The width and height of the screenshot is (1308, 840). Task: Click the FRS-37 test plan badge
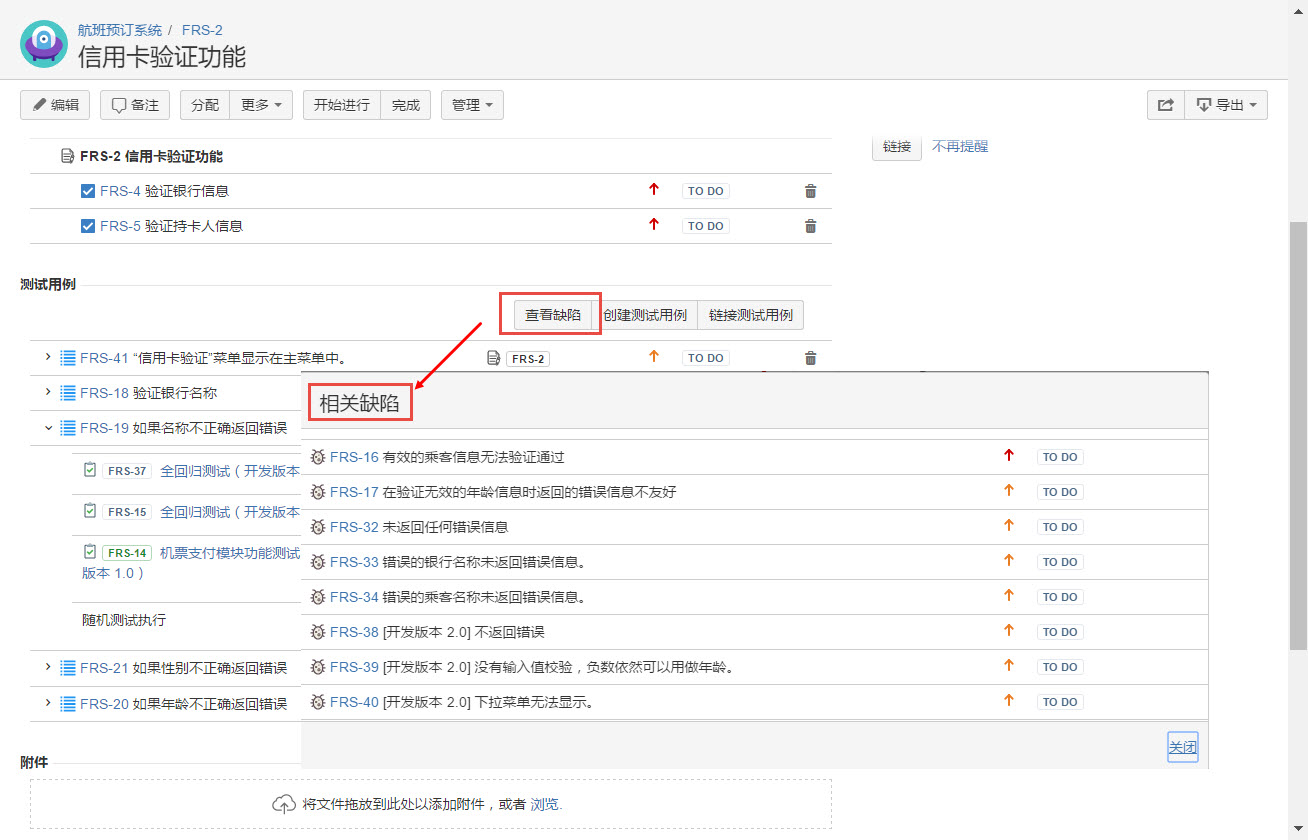pos(127,471)
